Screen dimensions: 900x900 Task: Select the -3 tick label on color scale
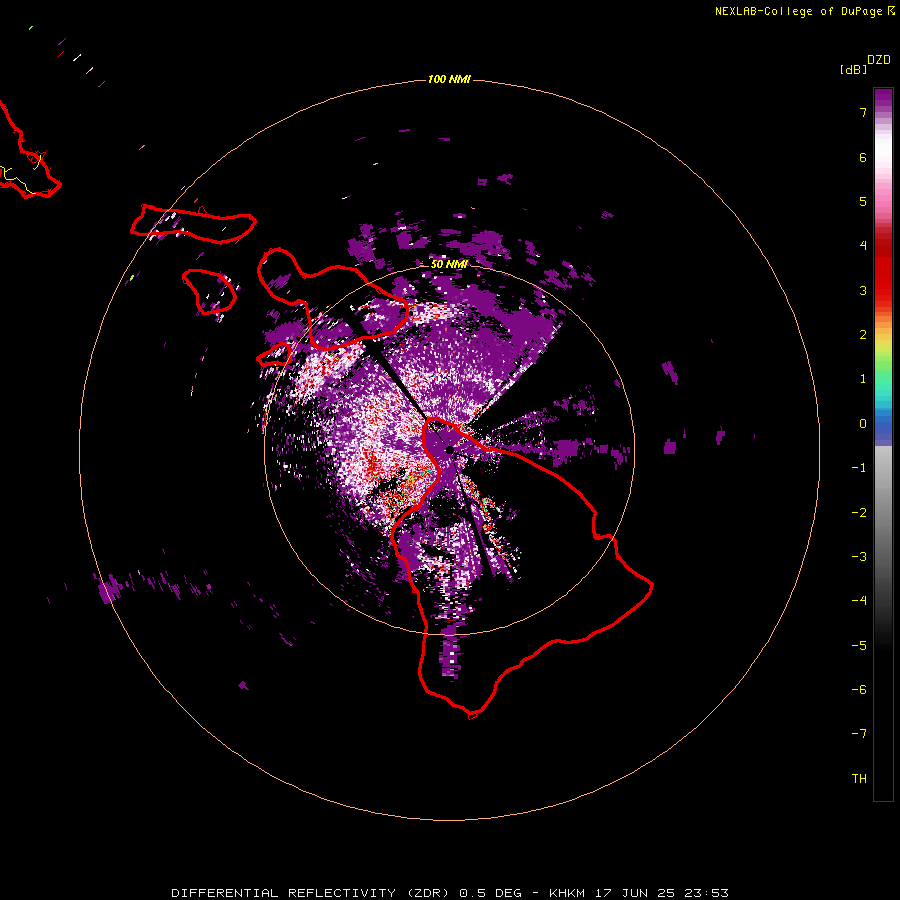[x=859, y=557]
